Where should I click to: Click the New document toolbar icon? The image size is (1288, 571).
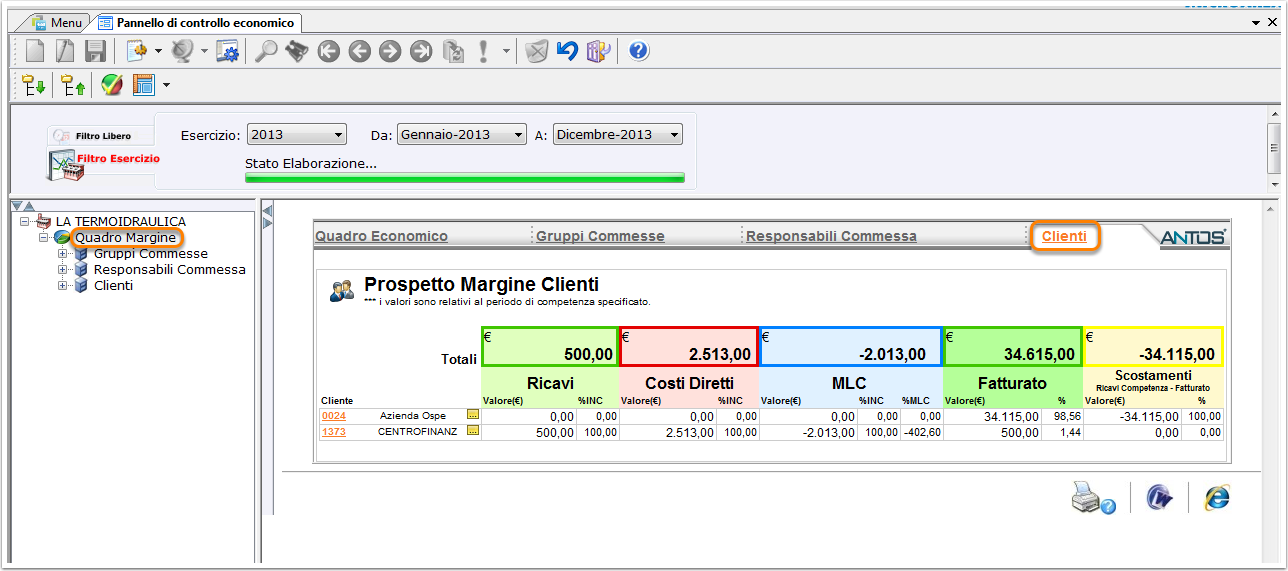point(35,51)
